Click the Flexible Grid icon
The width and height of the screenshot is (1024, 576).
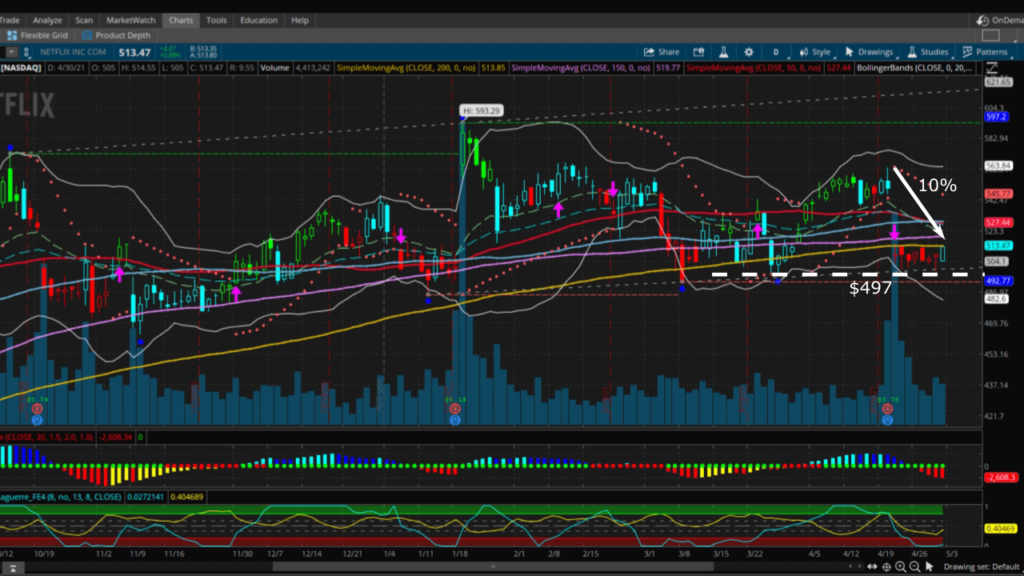point(12,35)
